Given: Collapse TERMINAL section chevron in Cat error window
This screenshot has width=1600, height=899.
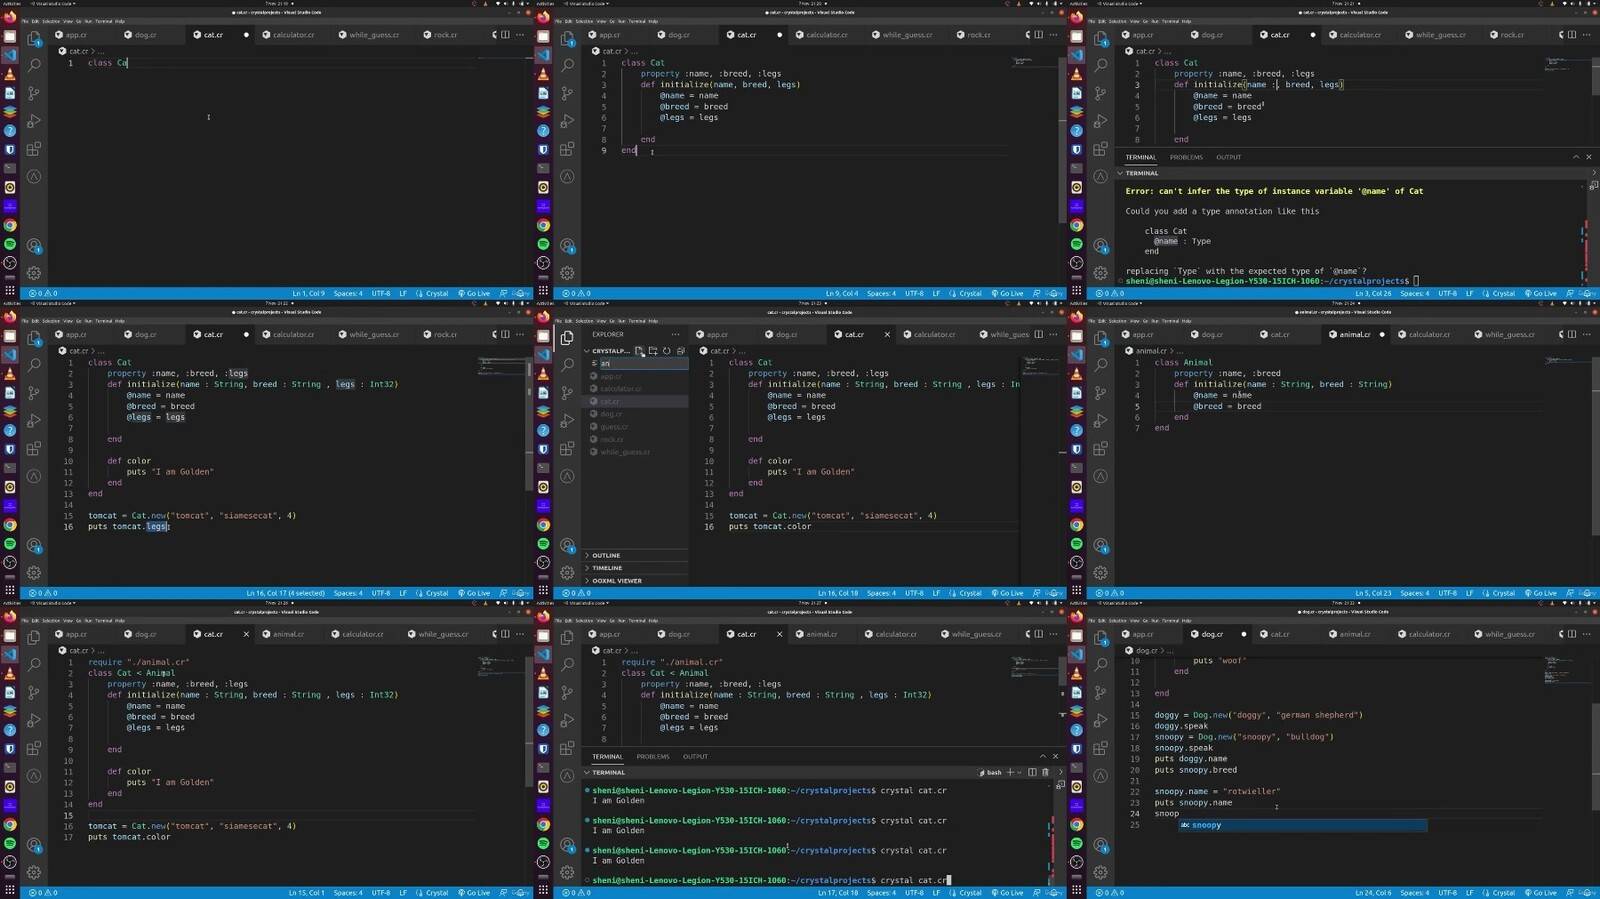Looking at the screenshot, I should tap(1120, 173).
